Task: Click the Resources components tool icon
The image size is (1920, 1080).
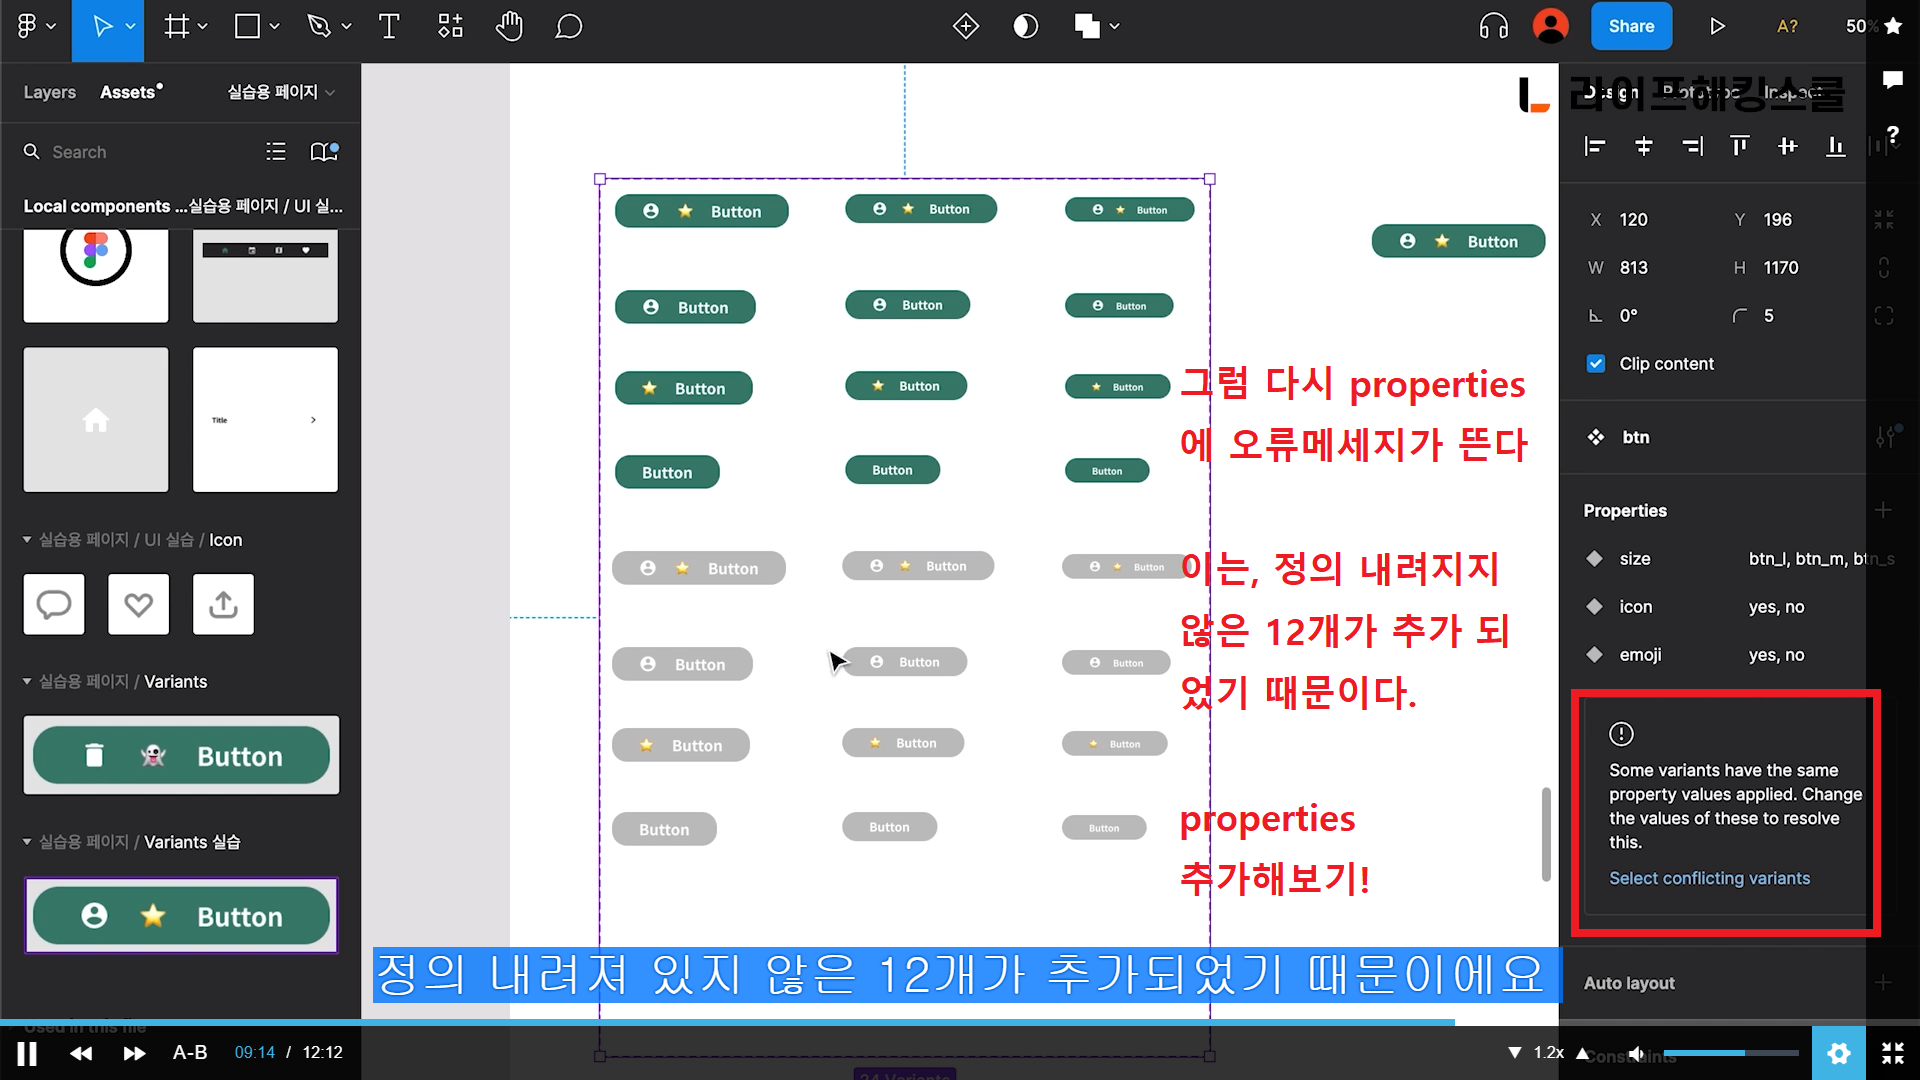Action: point(450,27)
